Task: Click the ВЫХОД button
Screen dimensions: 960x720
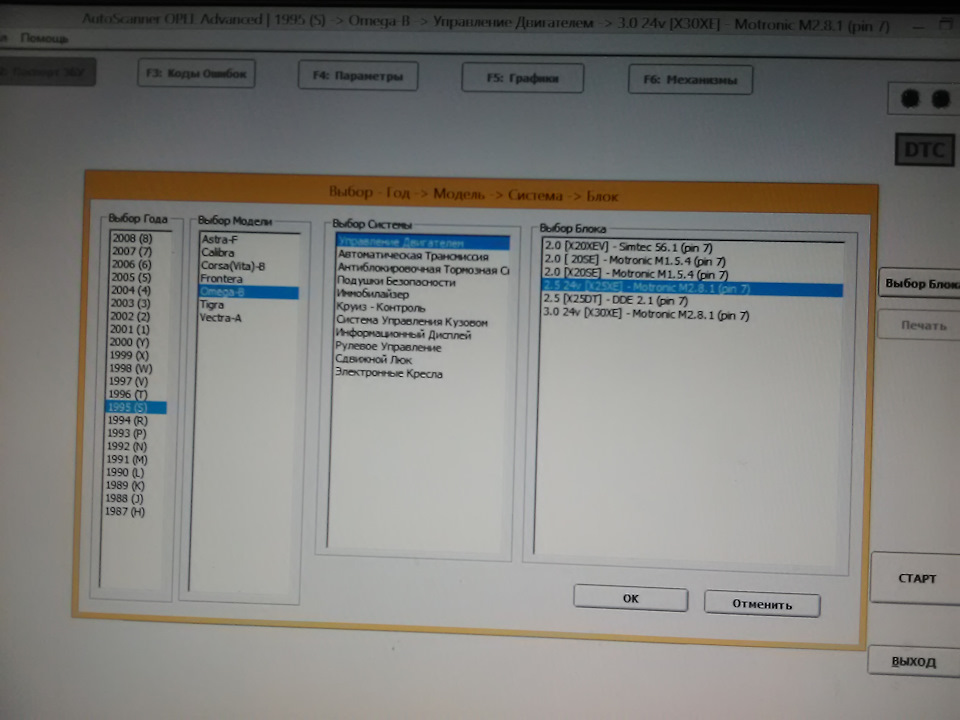Action: point(913,661)
